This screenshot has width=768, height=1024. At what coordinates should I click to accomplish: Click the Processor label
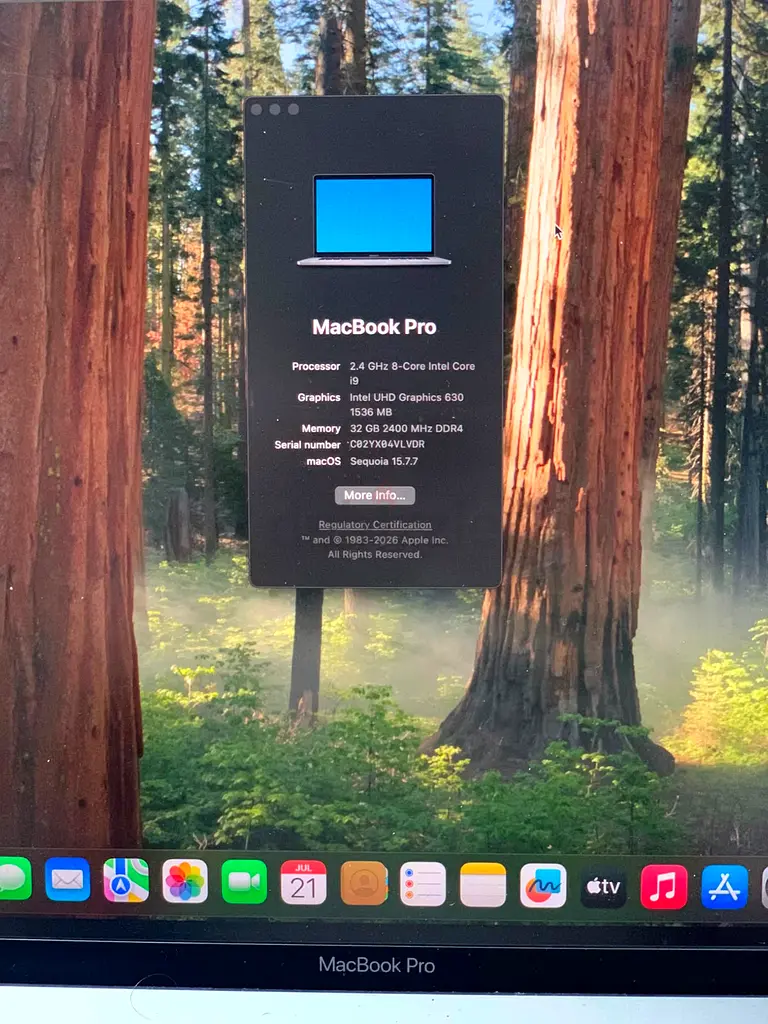click(316, 366)
